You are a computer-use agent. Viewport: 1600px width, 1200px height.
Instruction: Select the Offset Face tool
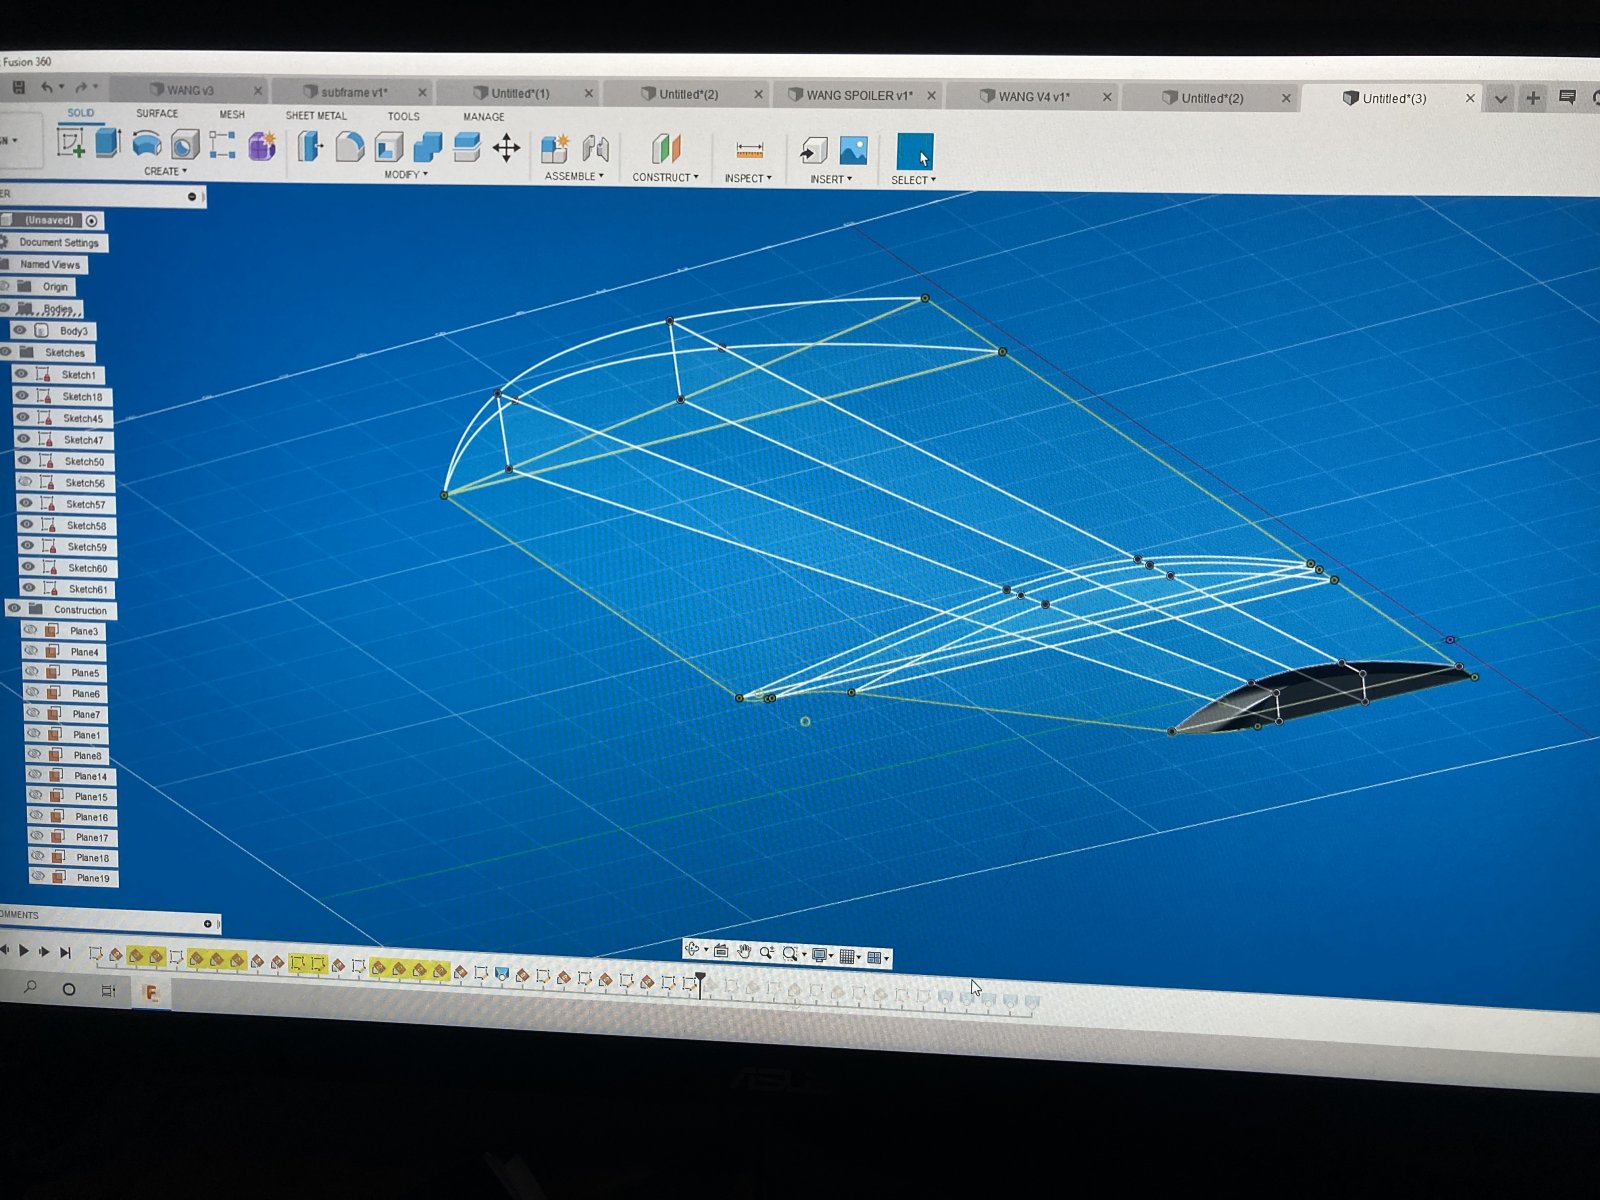[467, 148]
